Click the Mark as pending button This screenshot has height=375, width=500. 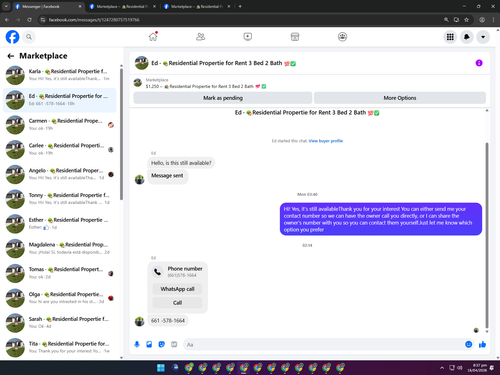coord(223,98)
